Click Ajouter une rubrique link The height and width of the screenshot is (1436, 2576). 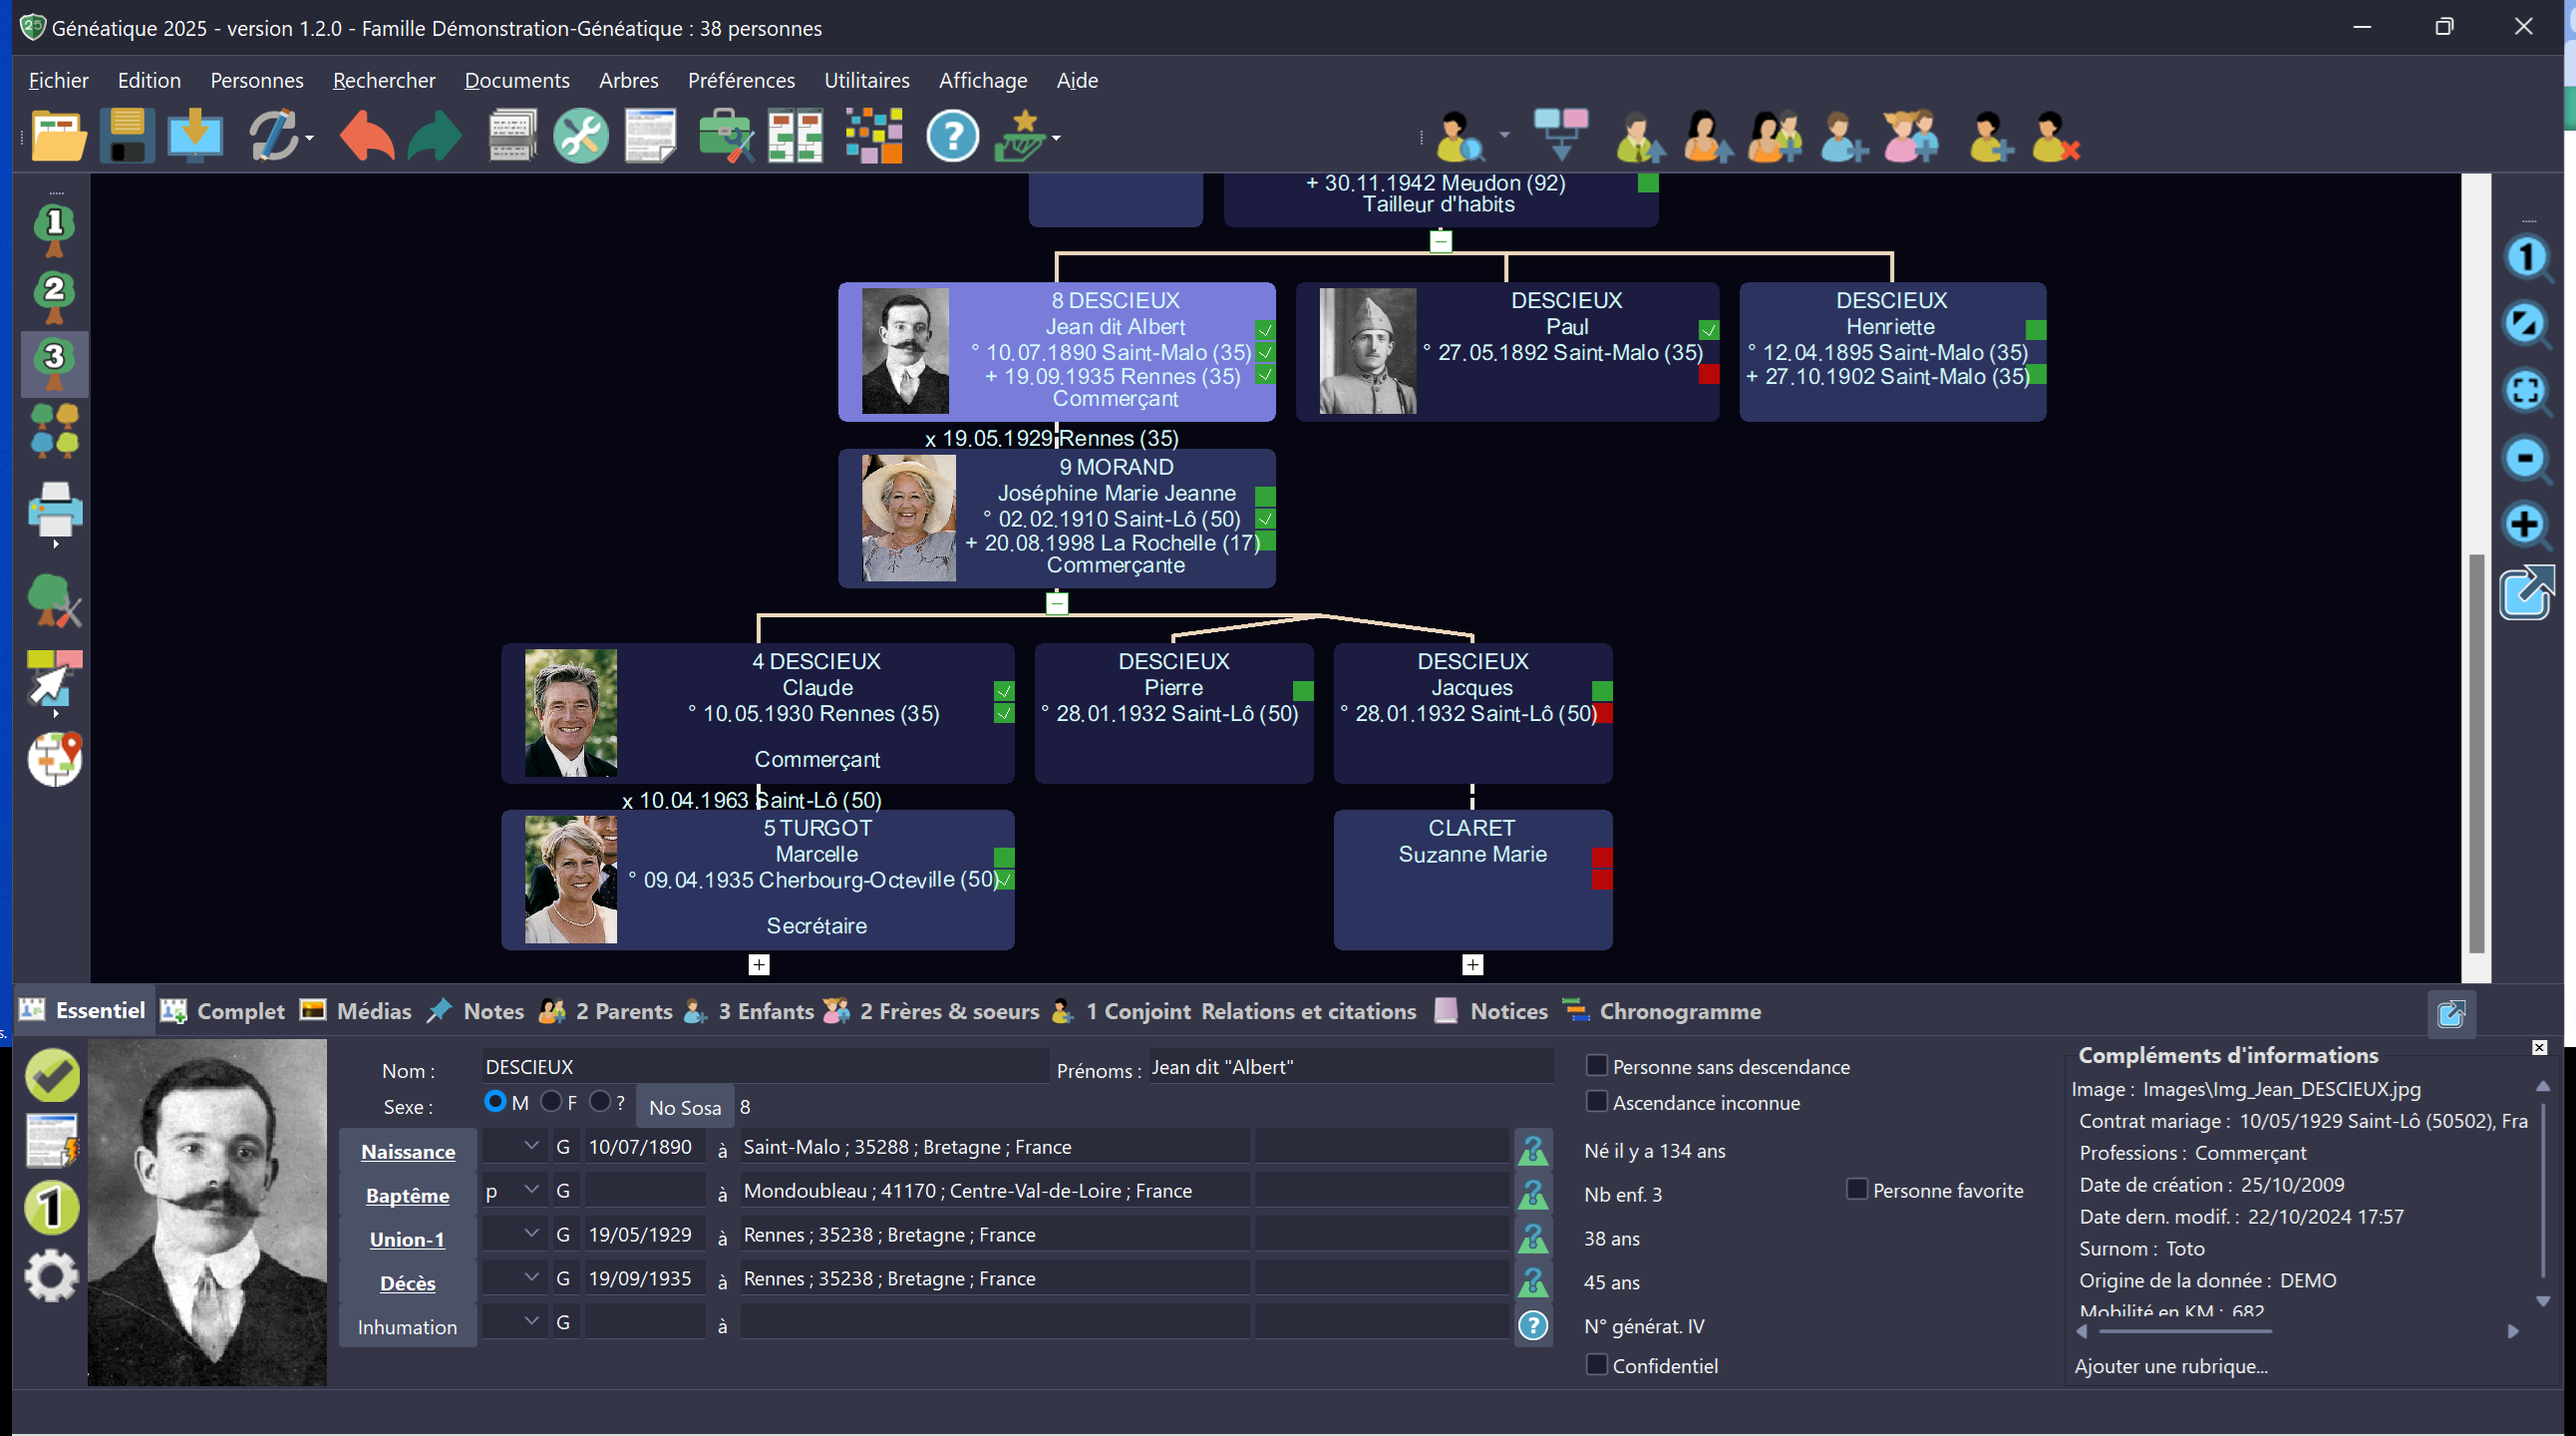coord(2171,1366)
